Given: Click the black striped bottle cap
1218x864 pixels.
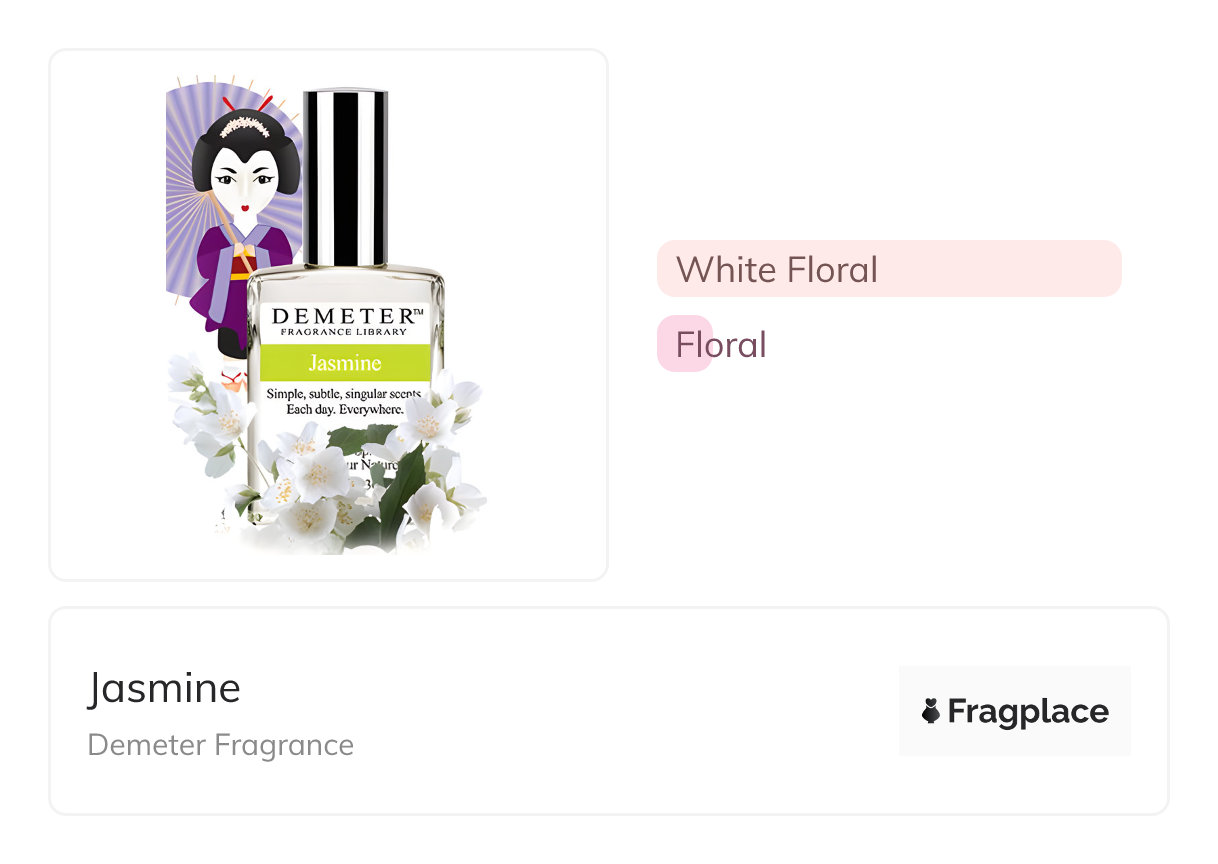Looking at the screenshot, I should 345,177.
